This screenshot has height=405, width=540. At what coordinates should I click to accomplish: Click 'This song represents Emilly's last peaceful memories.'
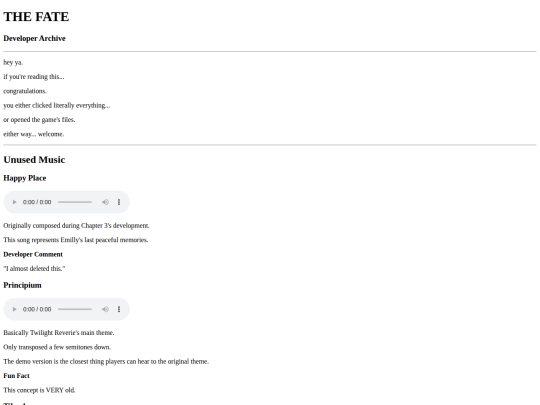pos(76,240)
